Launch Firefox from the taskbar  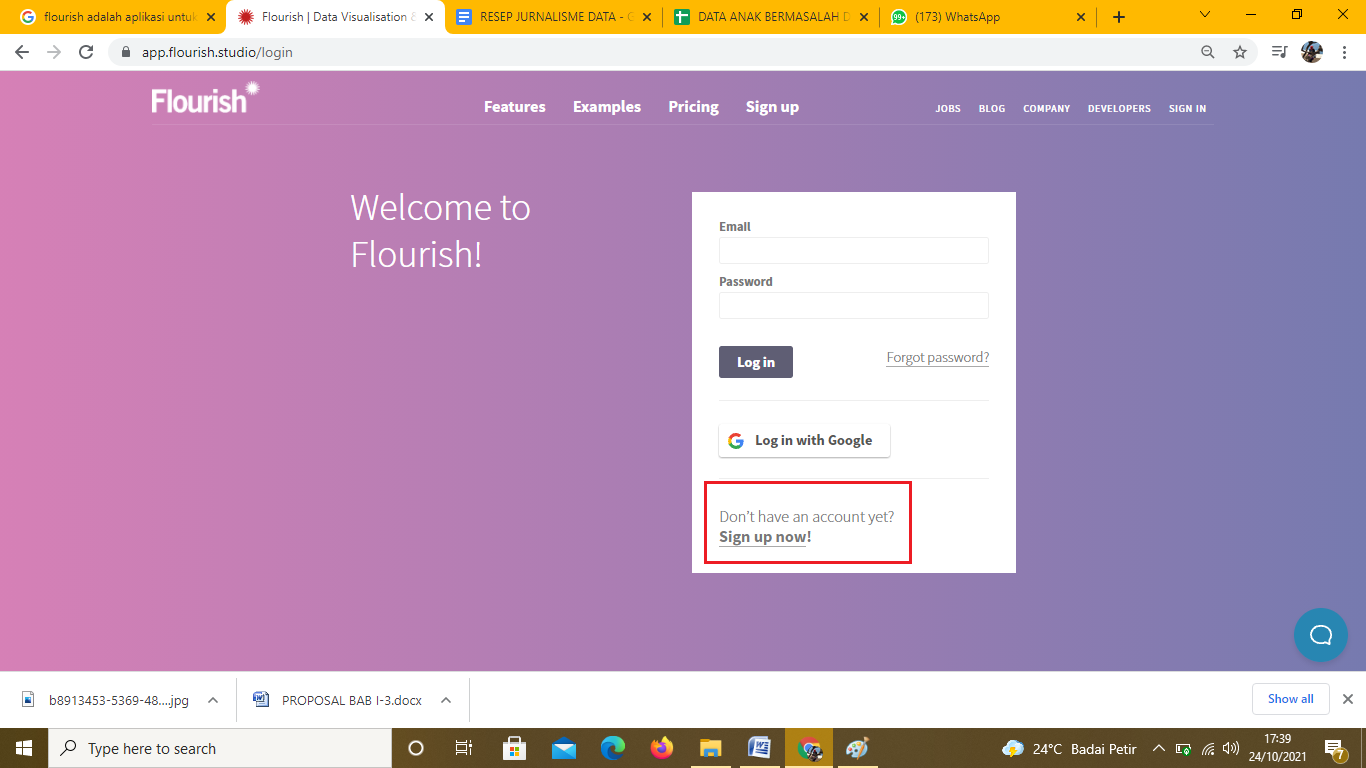tap(662, 748)
